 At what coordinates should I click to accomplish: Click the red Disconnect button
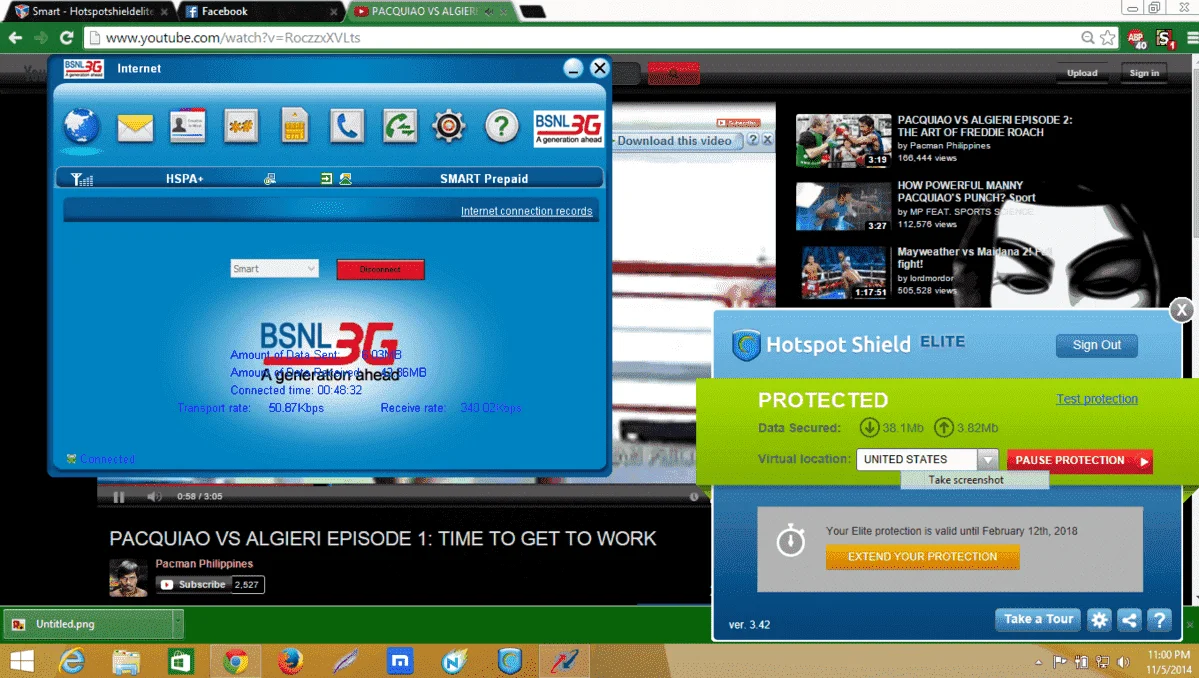coord(381,269)
